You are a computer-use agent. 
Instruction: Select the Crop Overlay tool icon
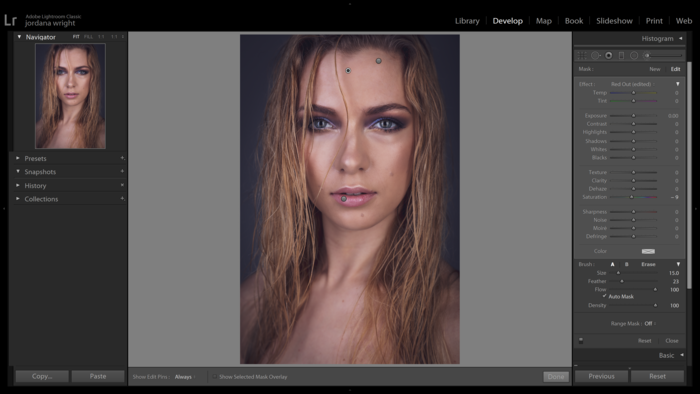[582, 55]
